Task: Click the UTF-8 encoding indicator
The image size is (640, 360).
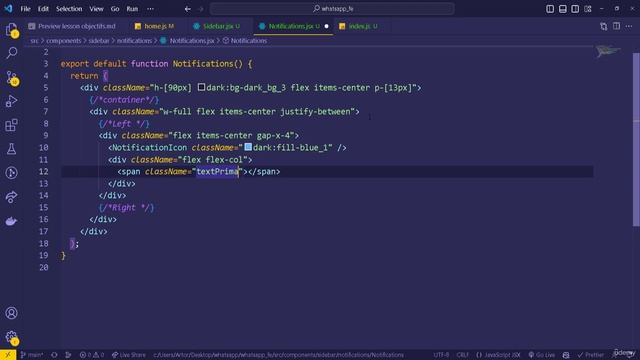Action: pyautogui.click(x=441, y=355)
